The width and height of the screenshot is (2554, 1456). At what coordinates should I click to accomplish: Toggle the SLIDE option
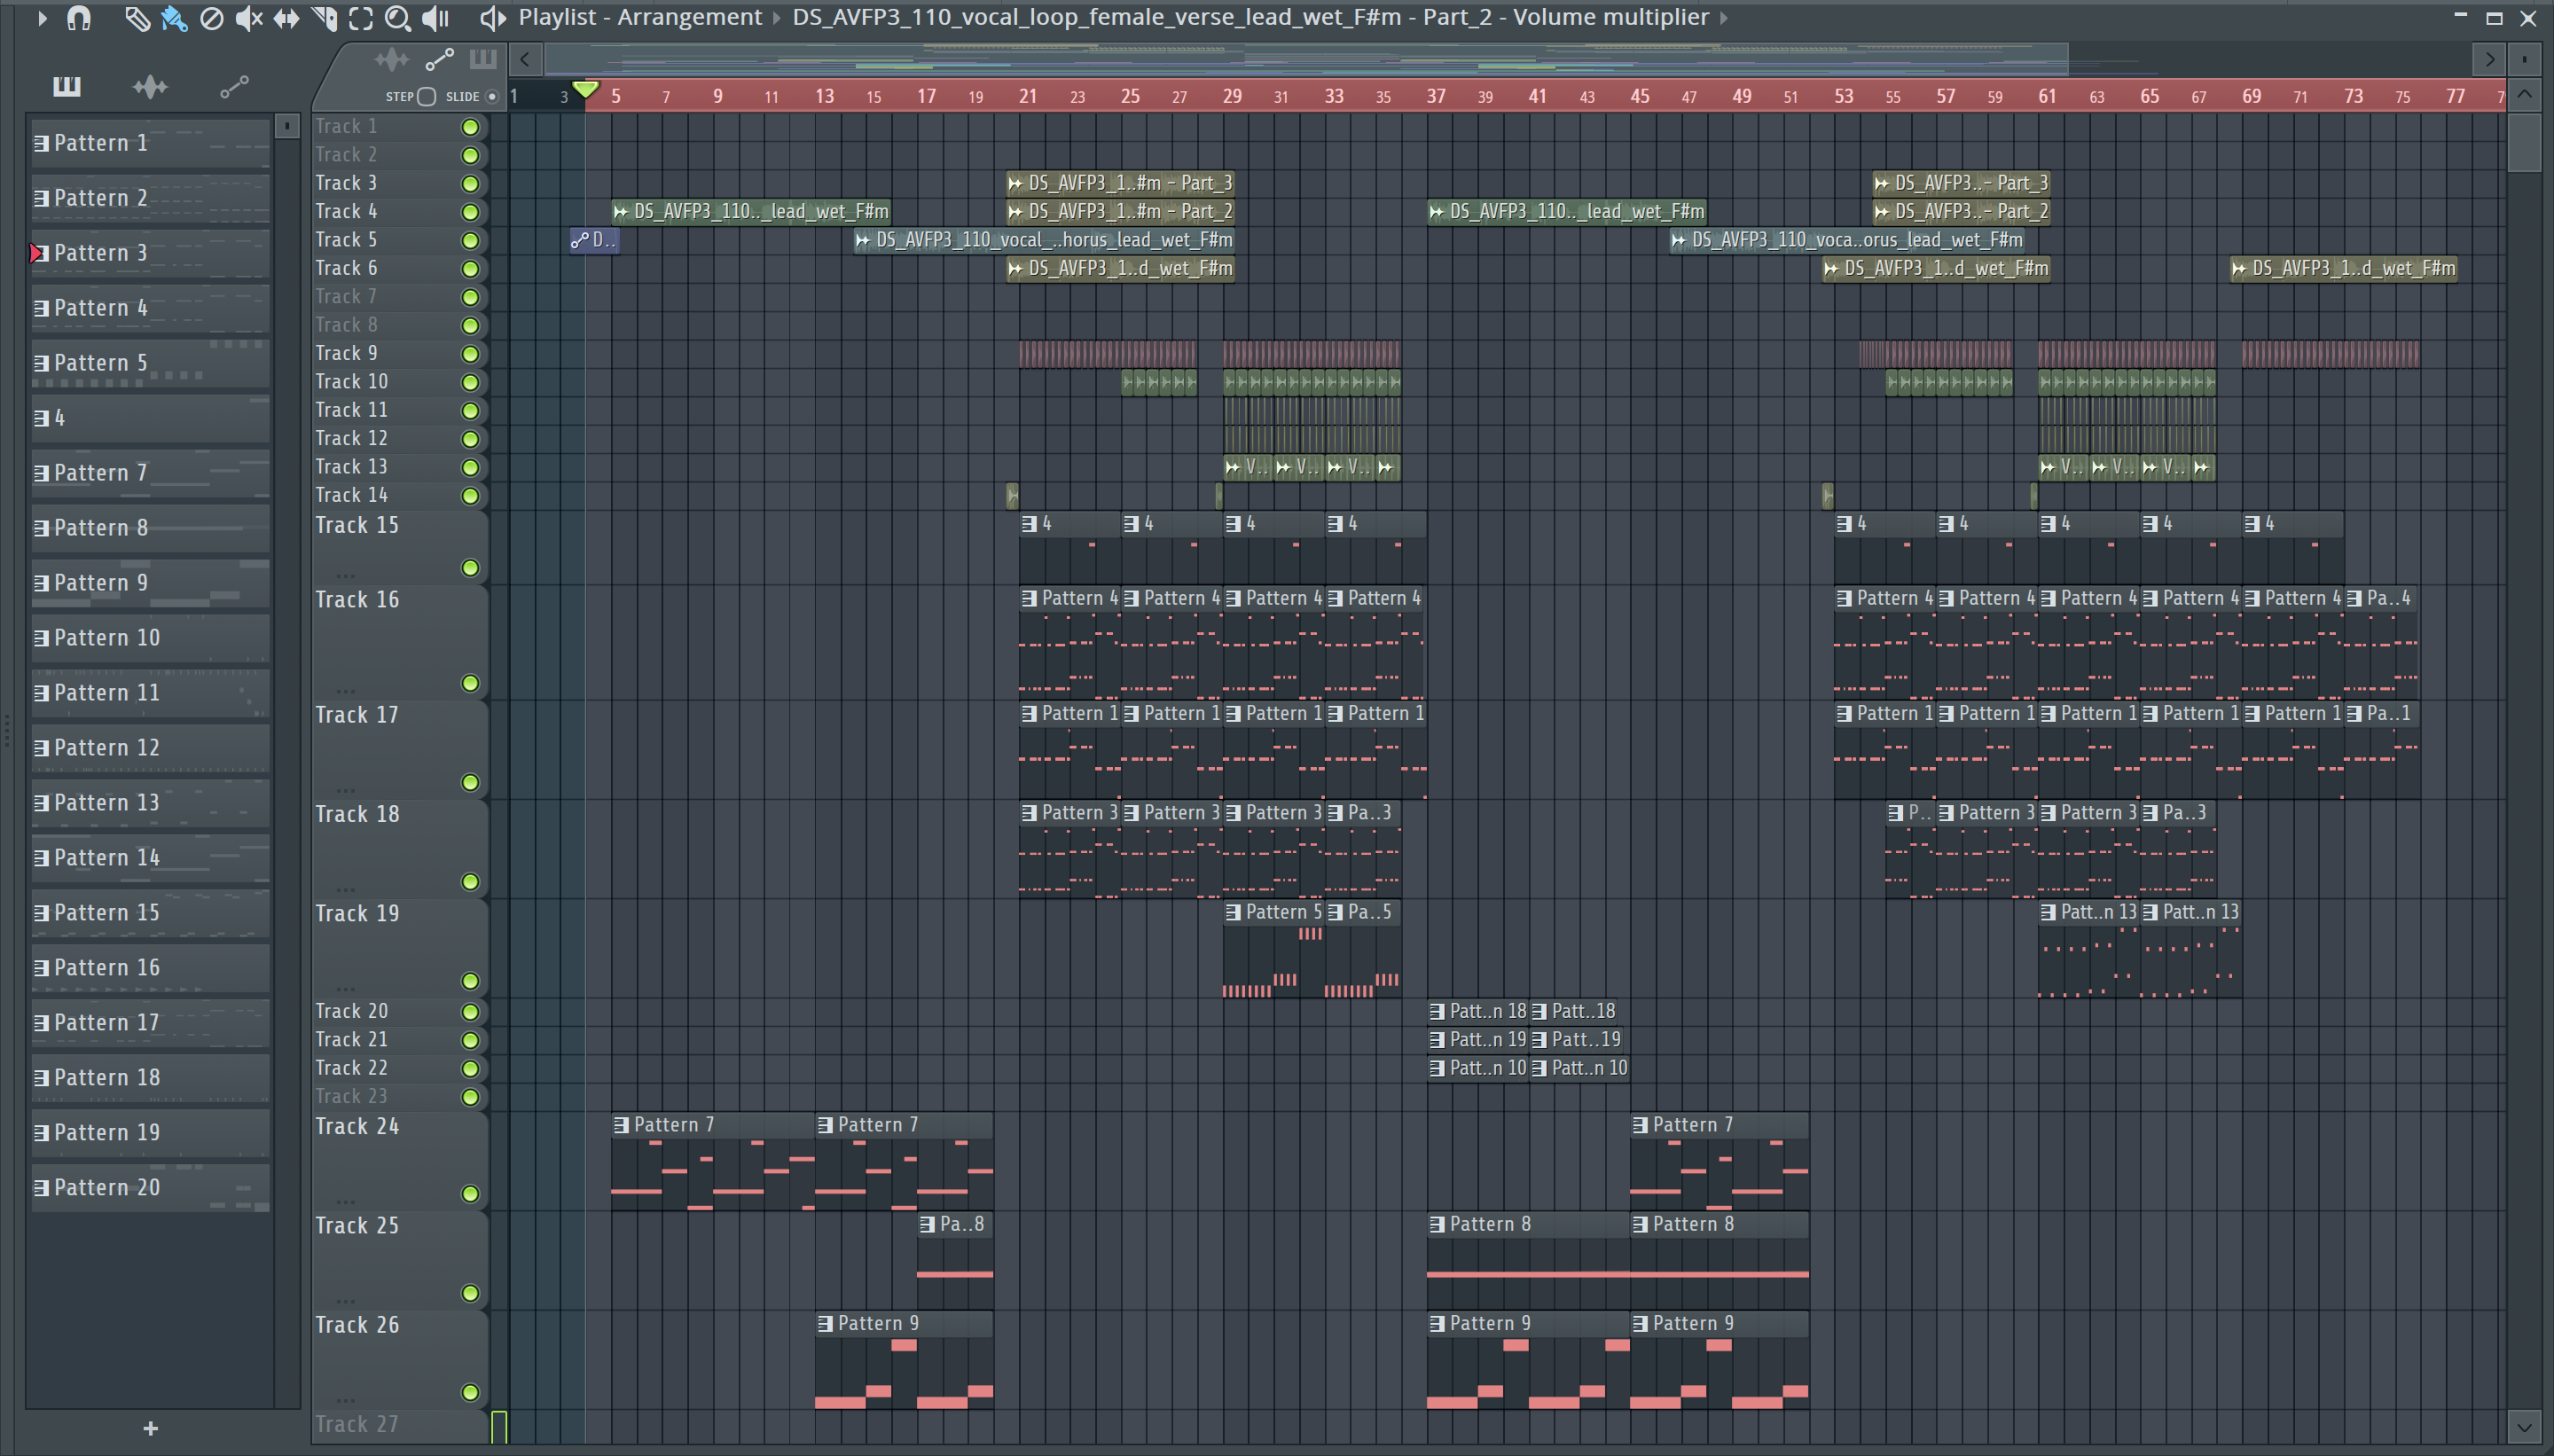tap(492, 97)
